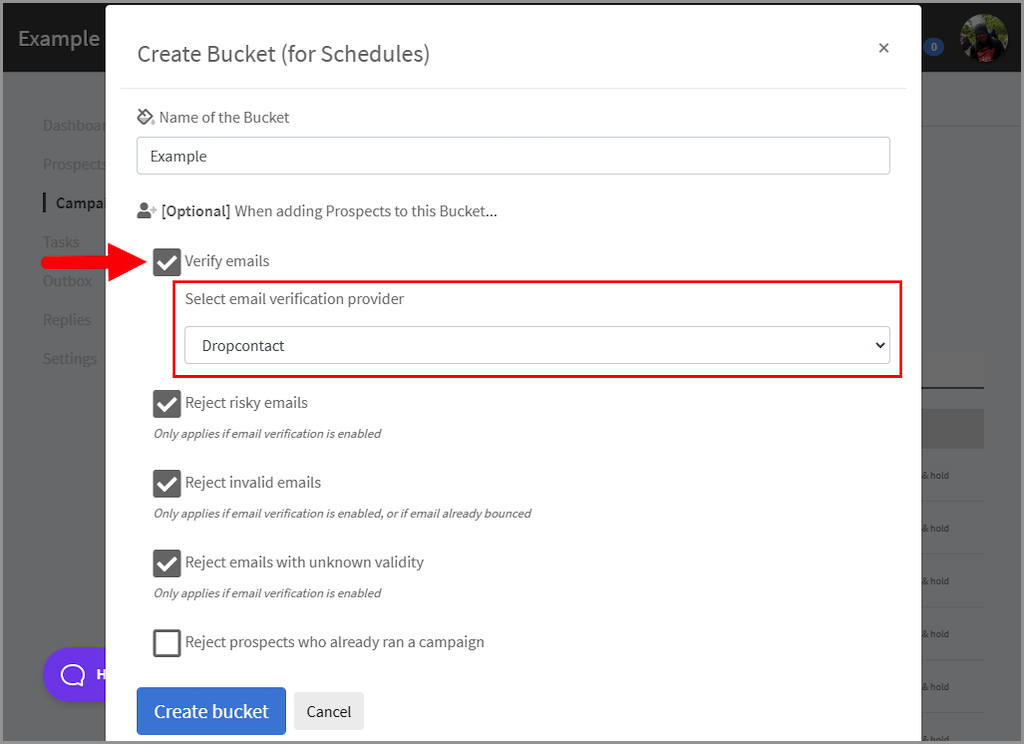Click the Cancel button
The height and width of the screenshot is (744, 1024).
pos(328,712)
